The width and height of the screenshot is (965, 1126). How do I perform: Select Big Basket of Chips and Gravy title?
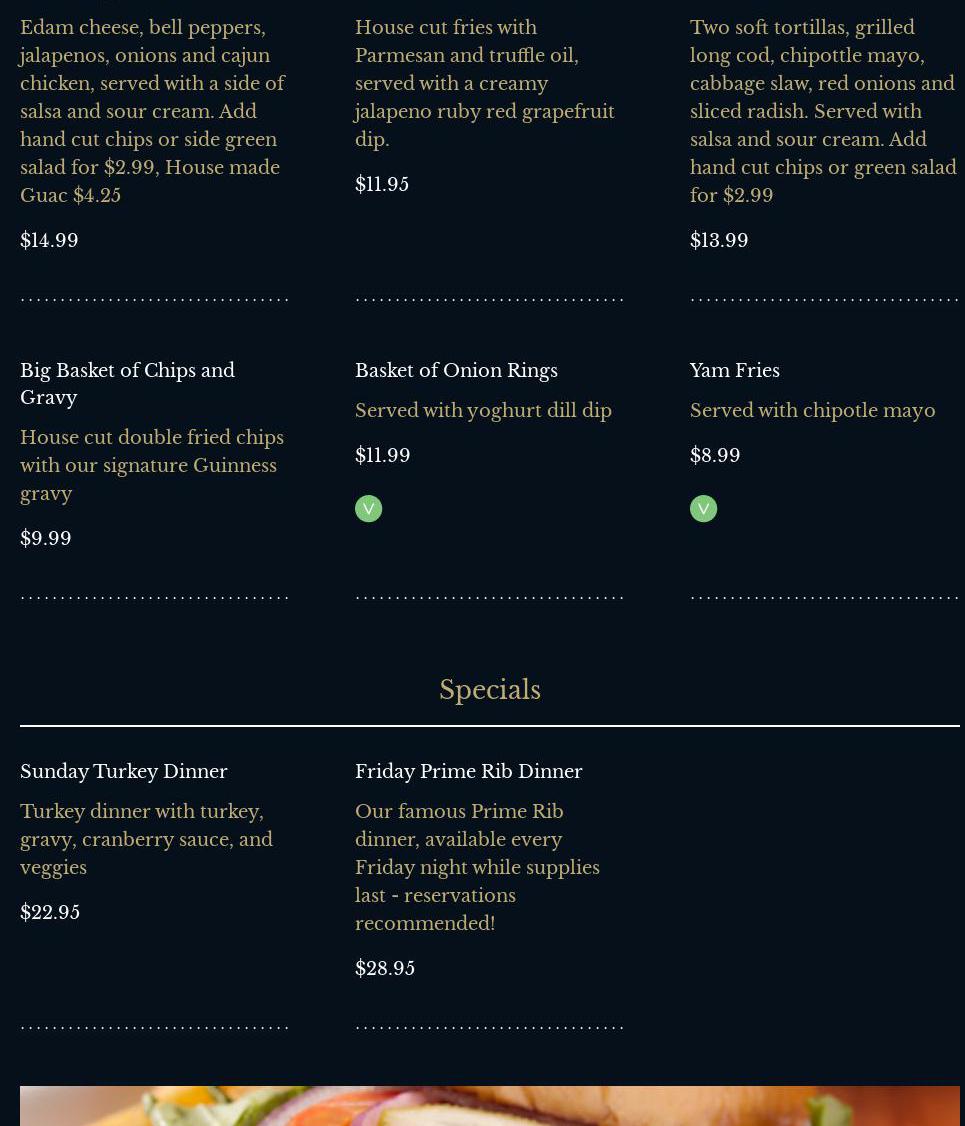click(127, 384)
